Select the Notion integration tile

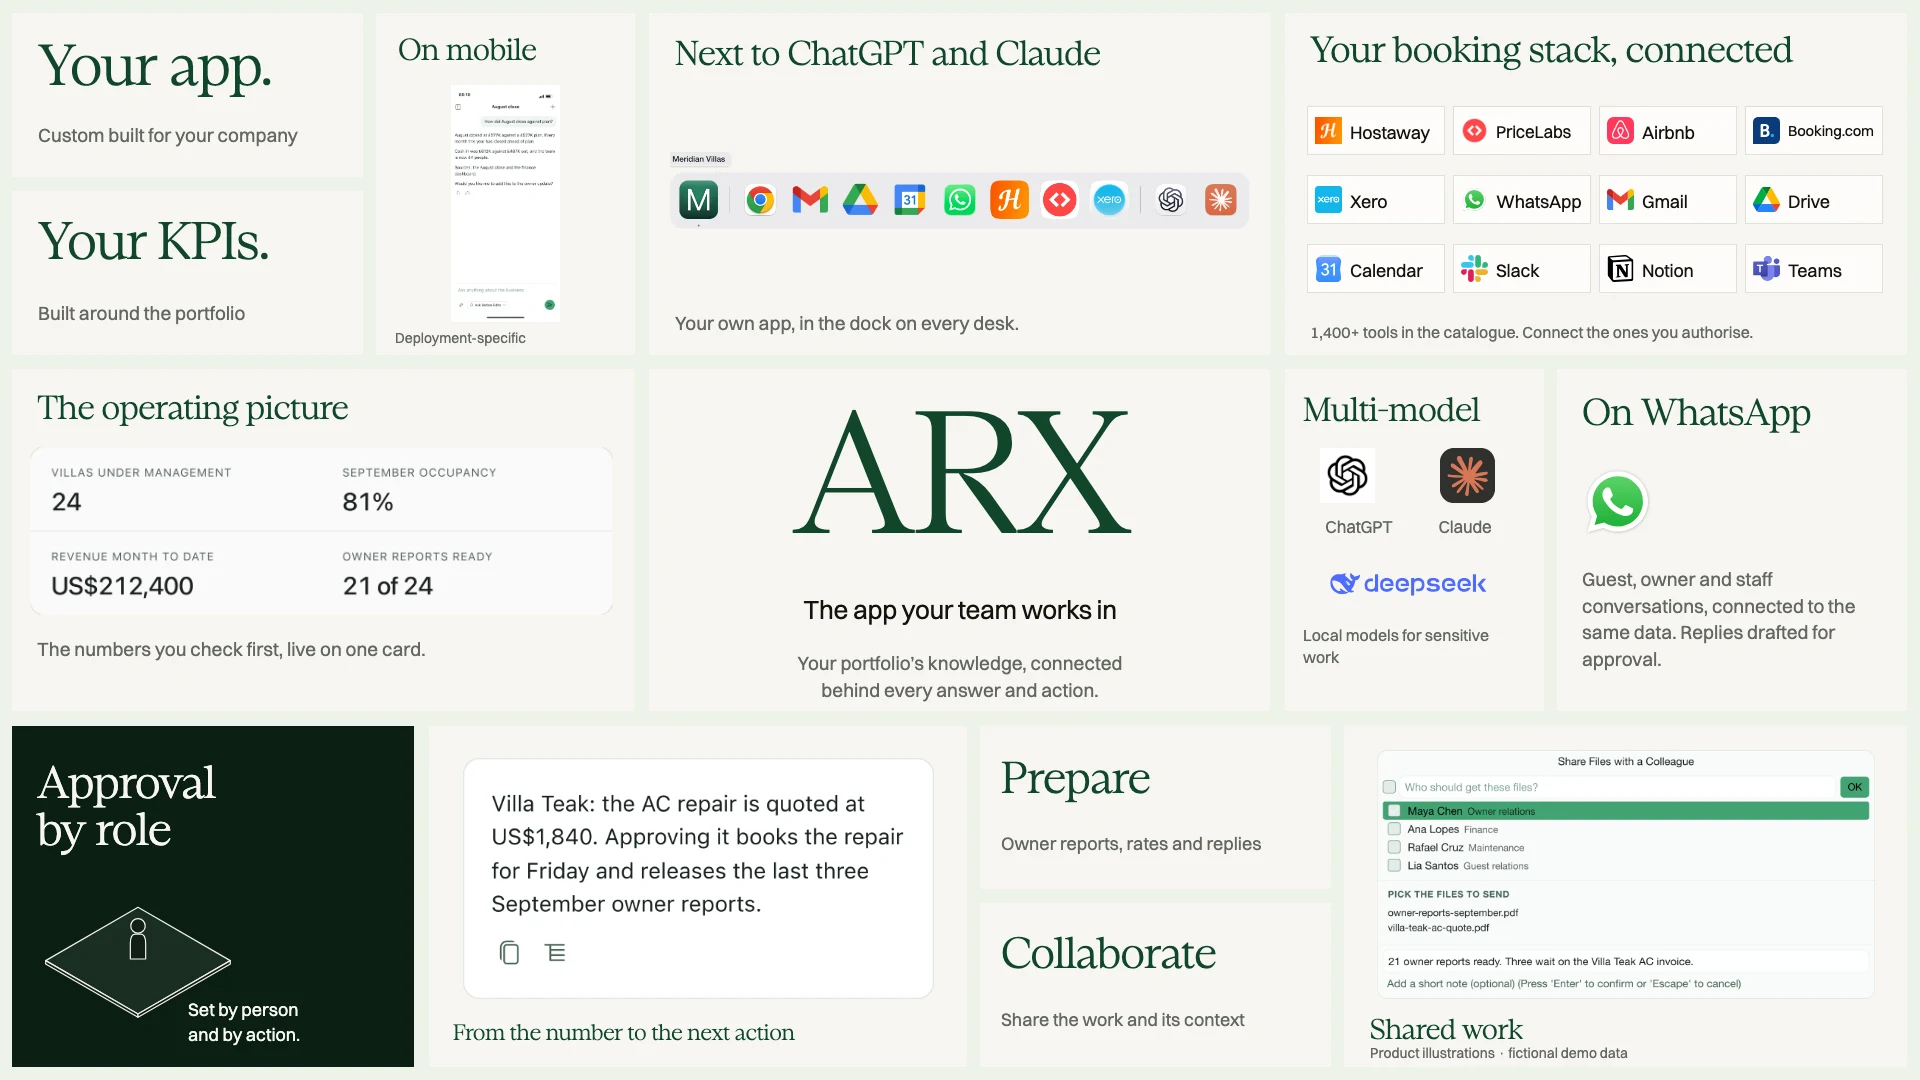coord(1667,269)
